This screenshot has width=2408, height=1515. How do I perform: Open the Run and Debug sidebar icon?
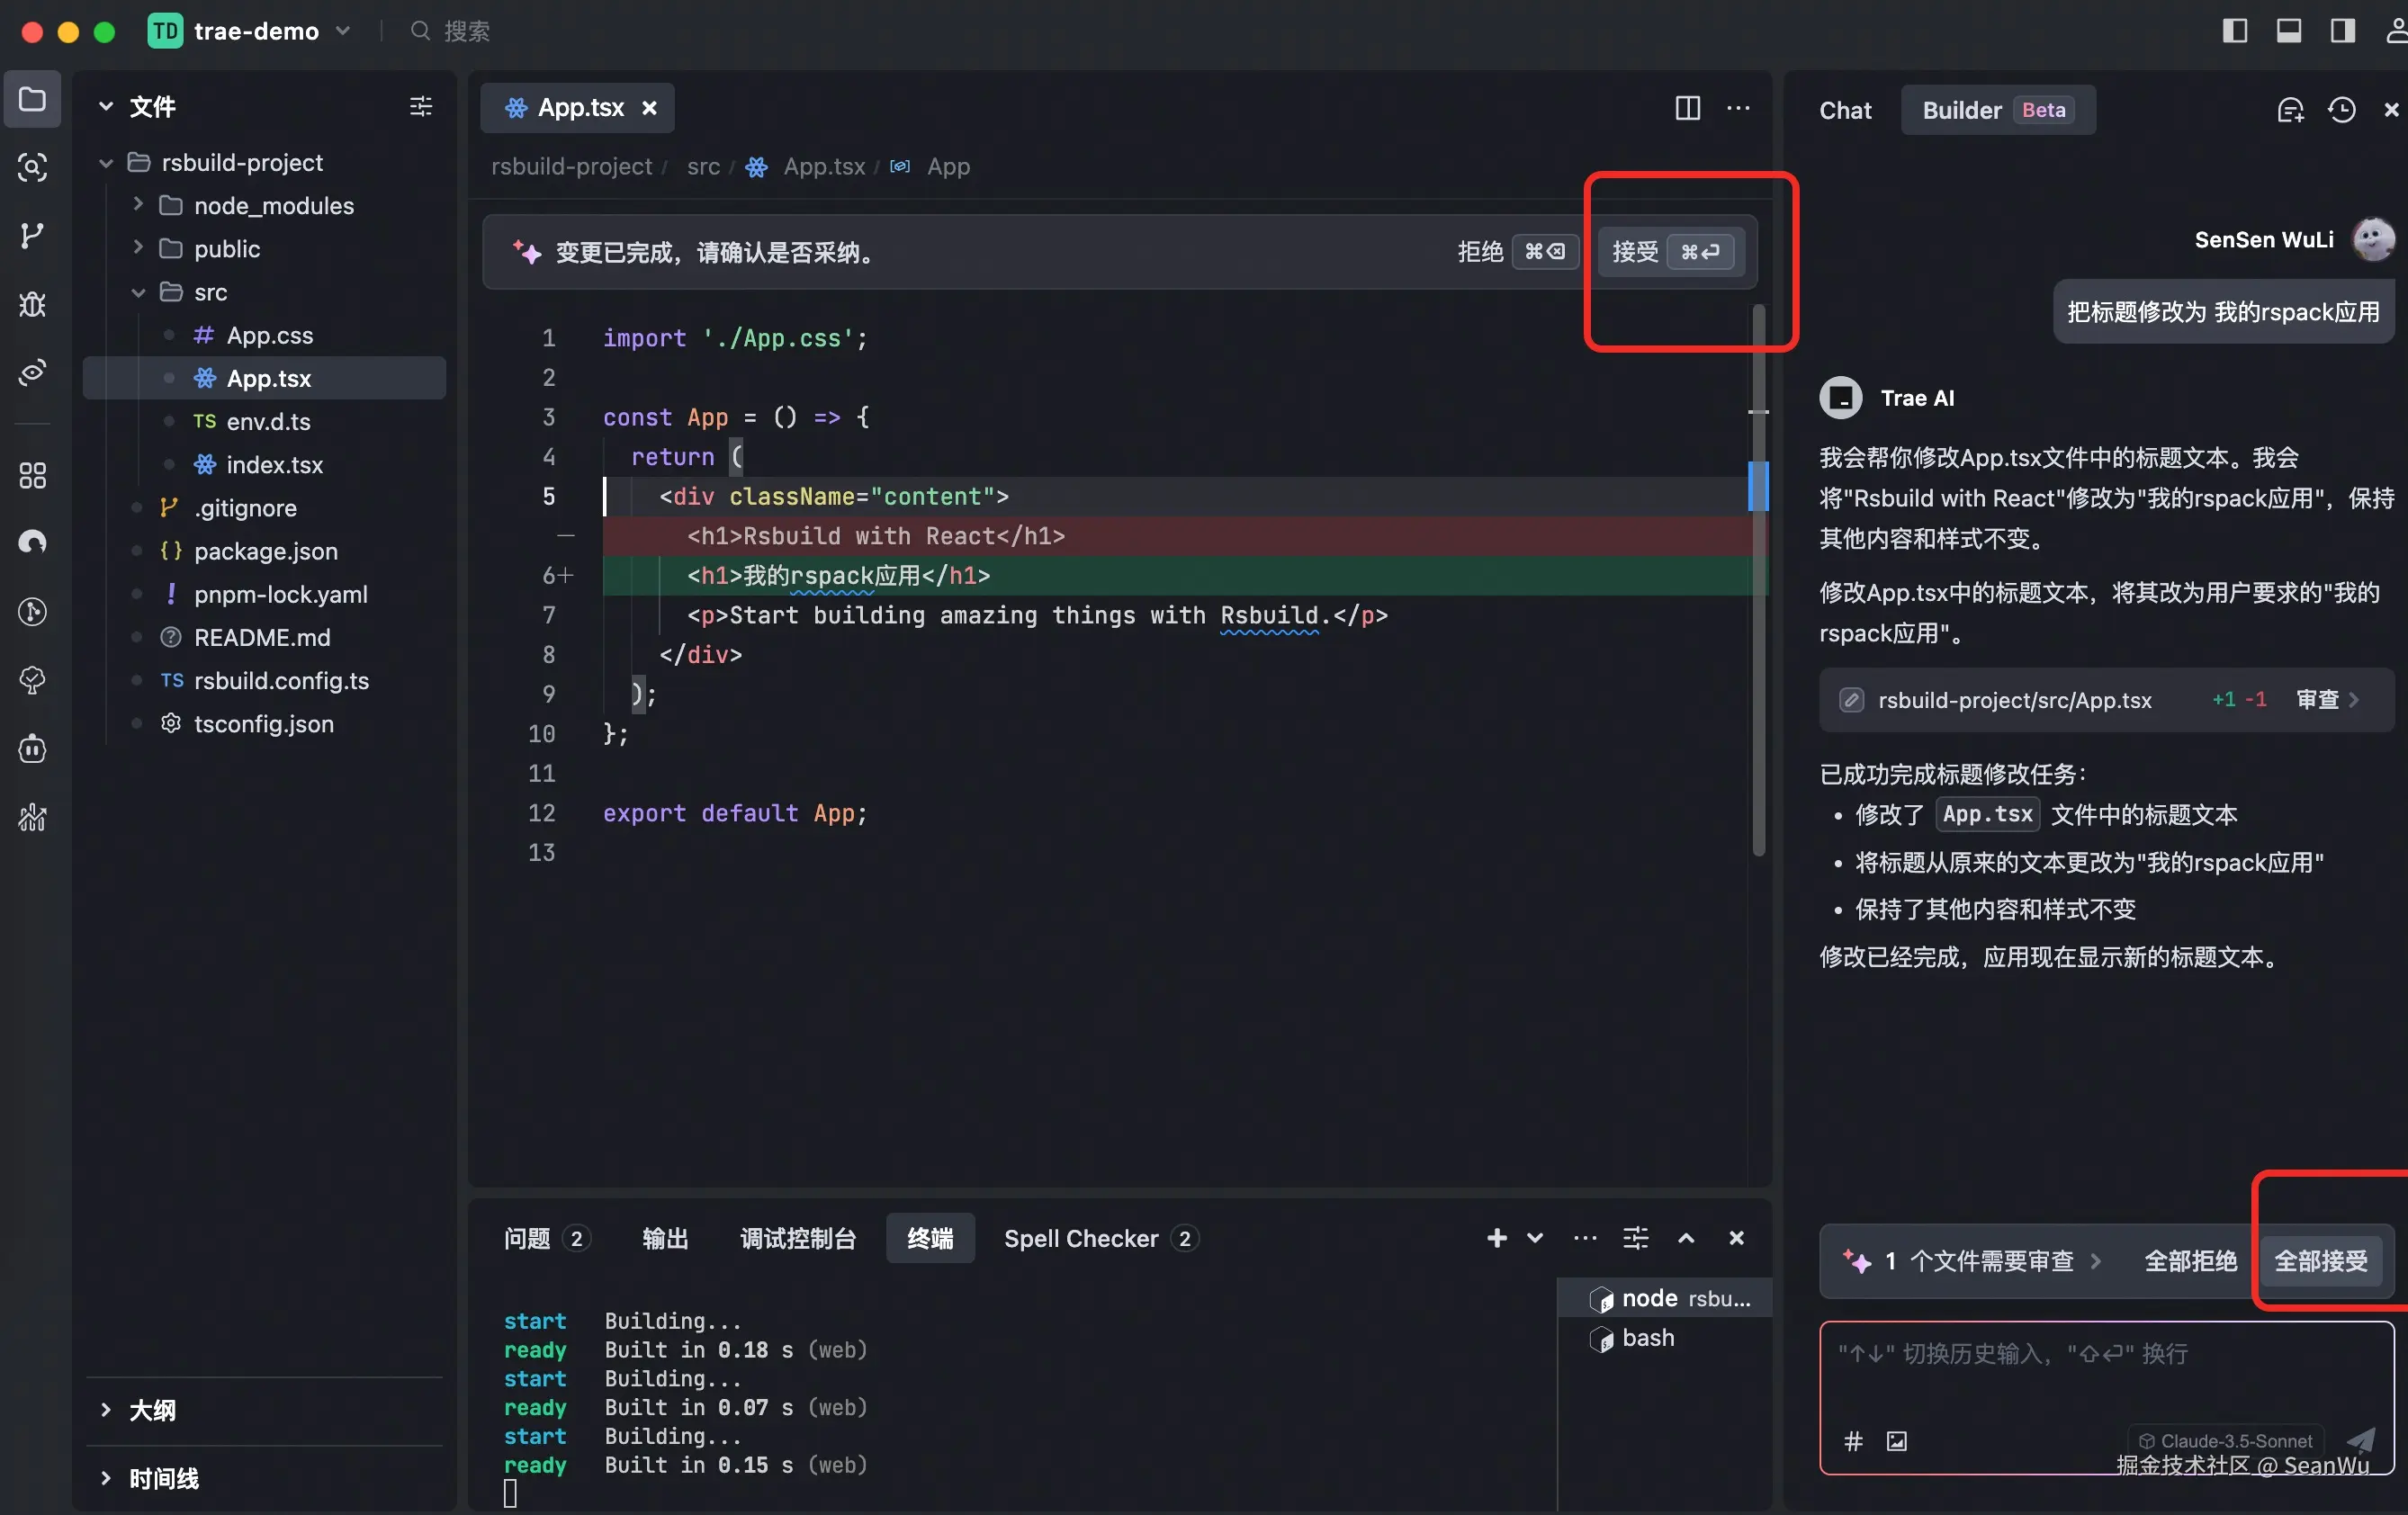[x=32, y=304]
